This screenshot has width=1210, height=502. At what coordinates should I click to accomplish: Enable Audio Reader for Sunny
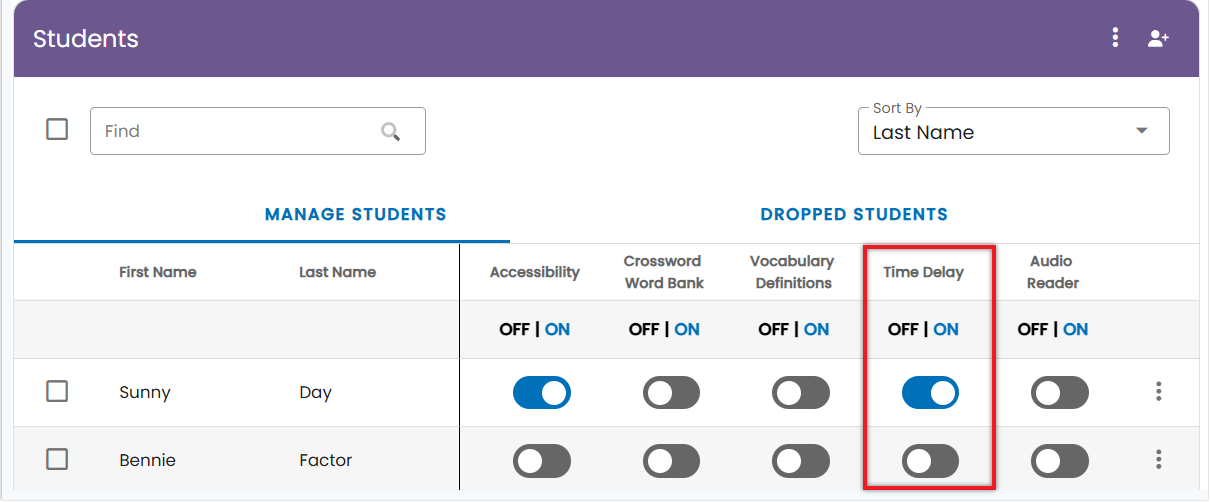coord(1060,393)
